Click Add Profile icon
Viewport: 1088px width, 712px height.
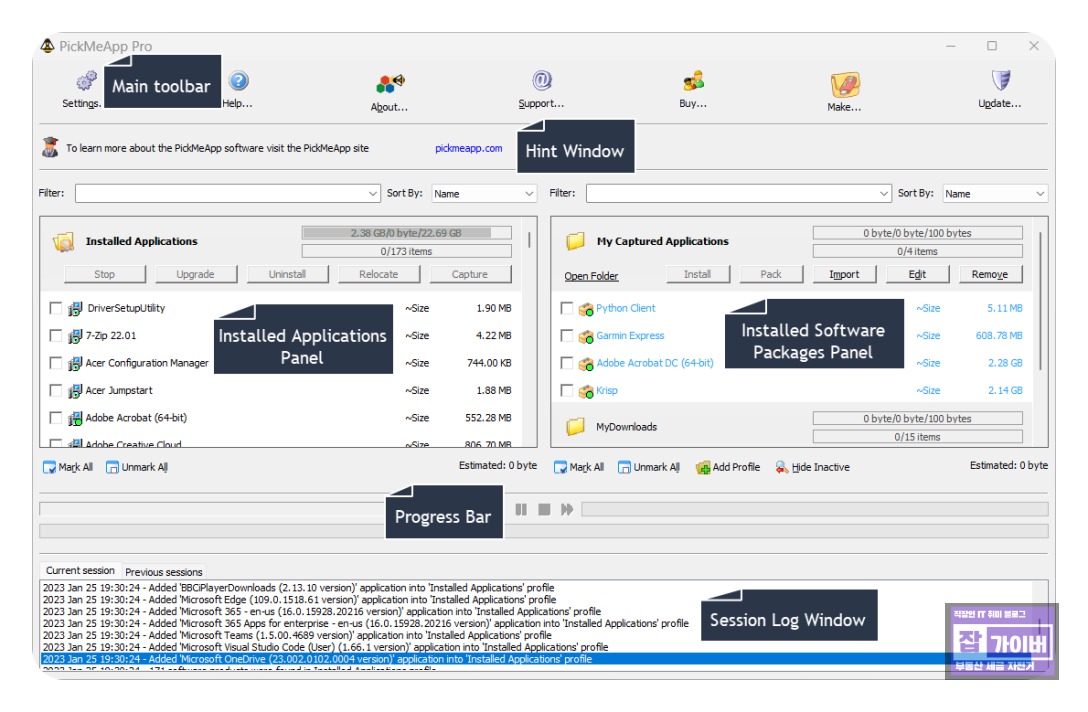point(703,468)
